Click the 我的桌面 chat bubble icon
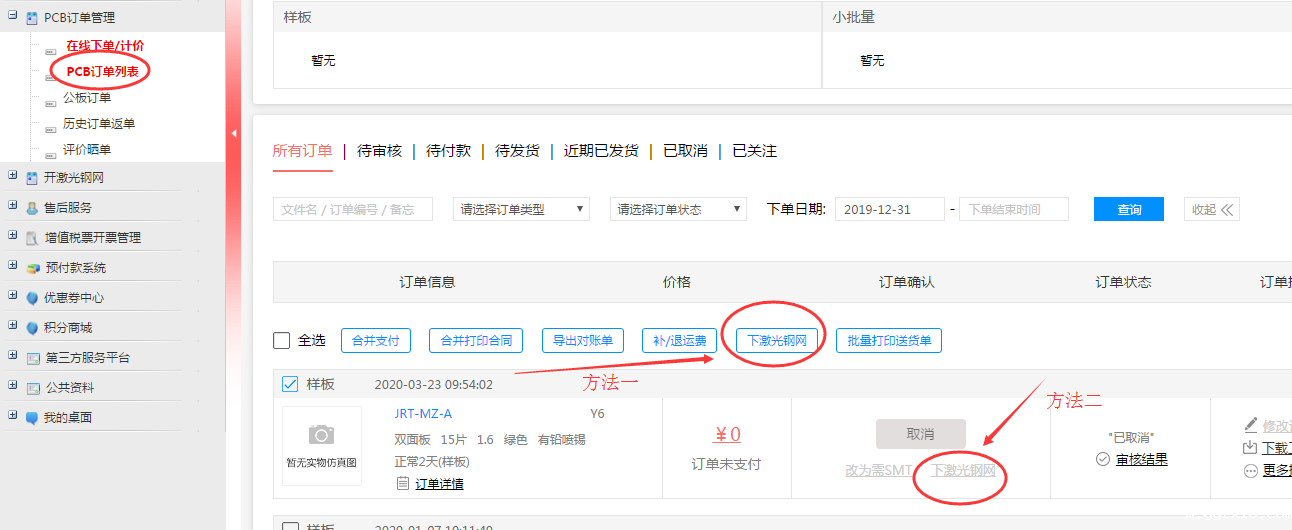1292x530 pixels. tap(33, 418)
